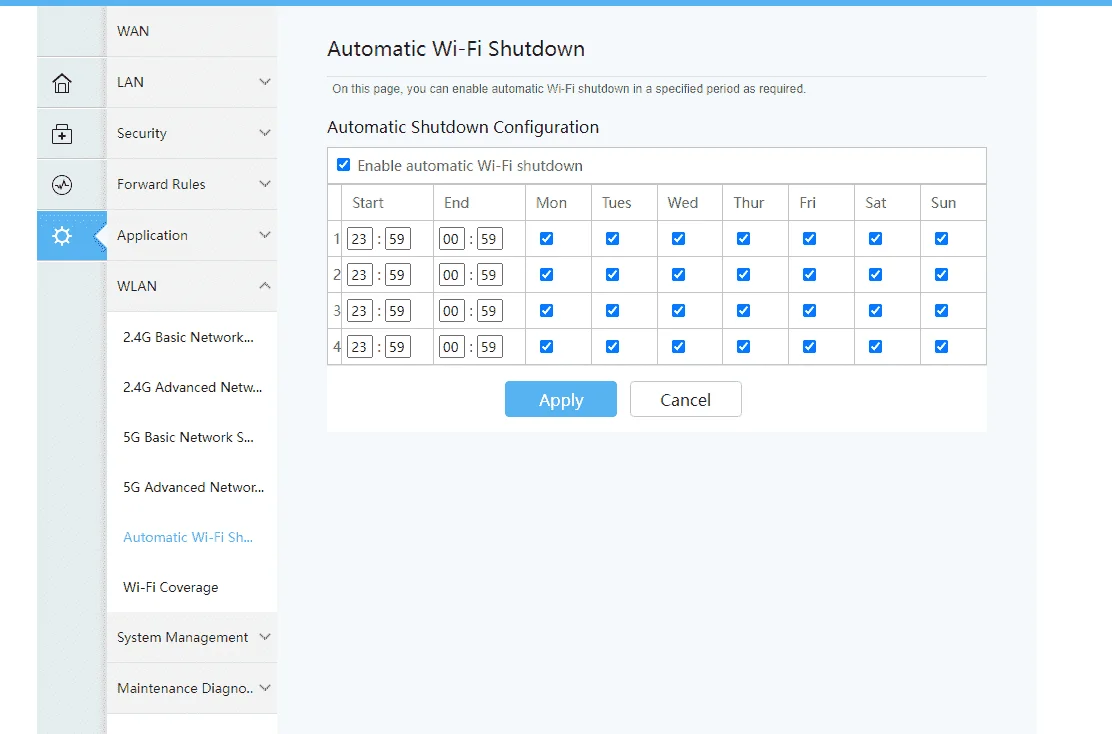Uncheck Sun for schedule row 4
The height and width of the screenshot is (734, 1112).
click(x=942, y=347)
